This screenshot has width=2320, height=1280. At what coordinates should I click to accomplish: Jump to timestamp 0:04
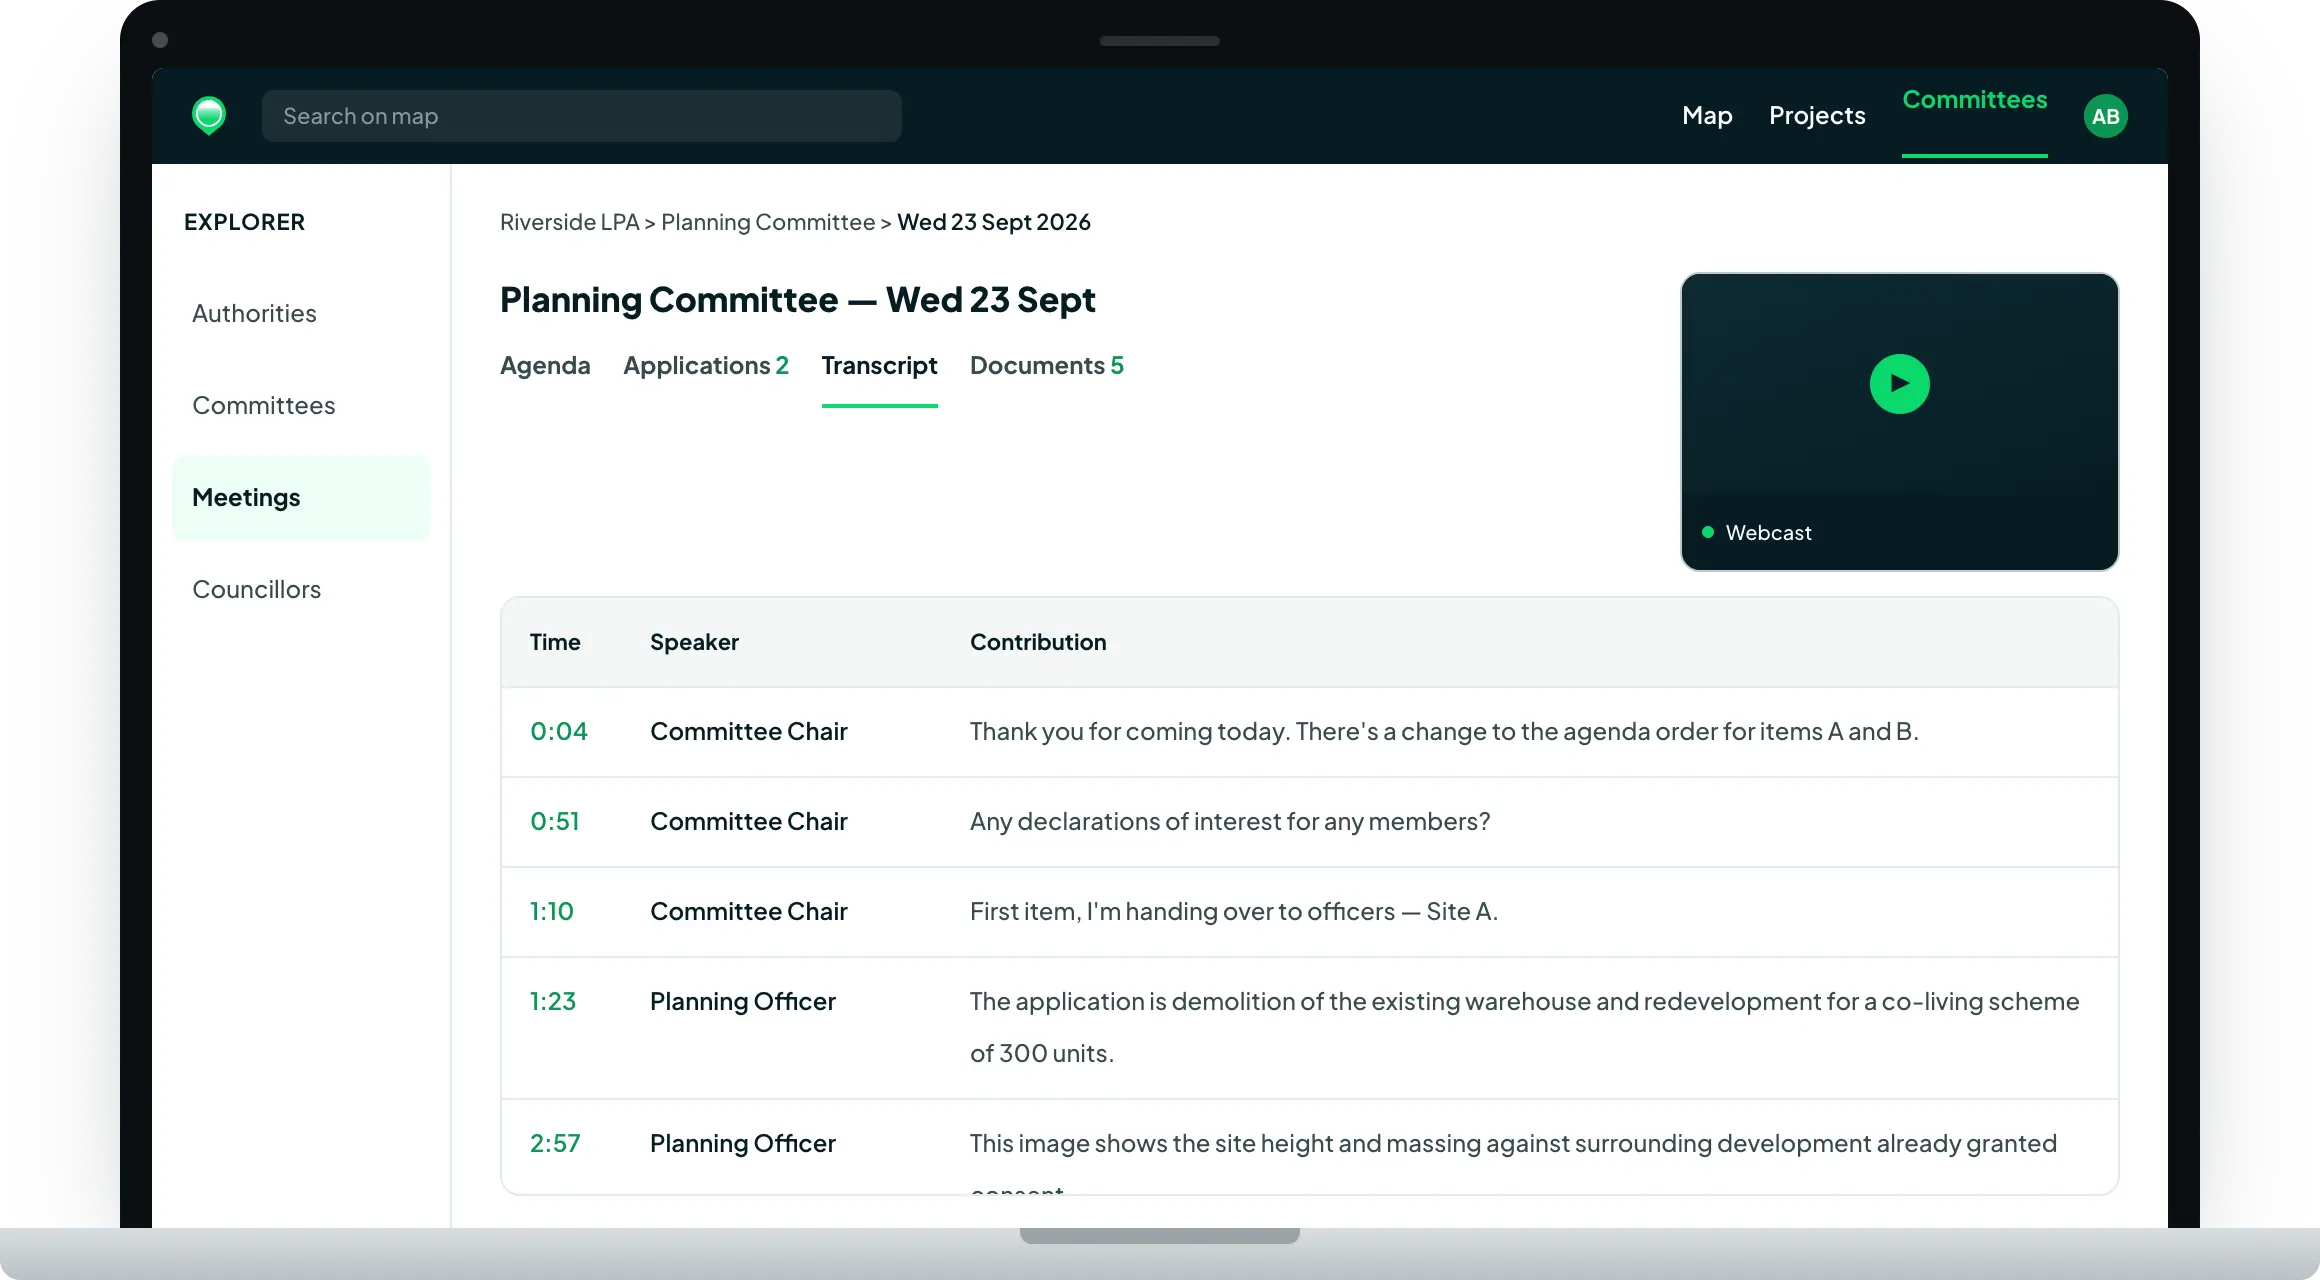click(559, 732)
